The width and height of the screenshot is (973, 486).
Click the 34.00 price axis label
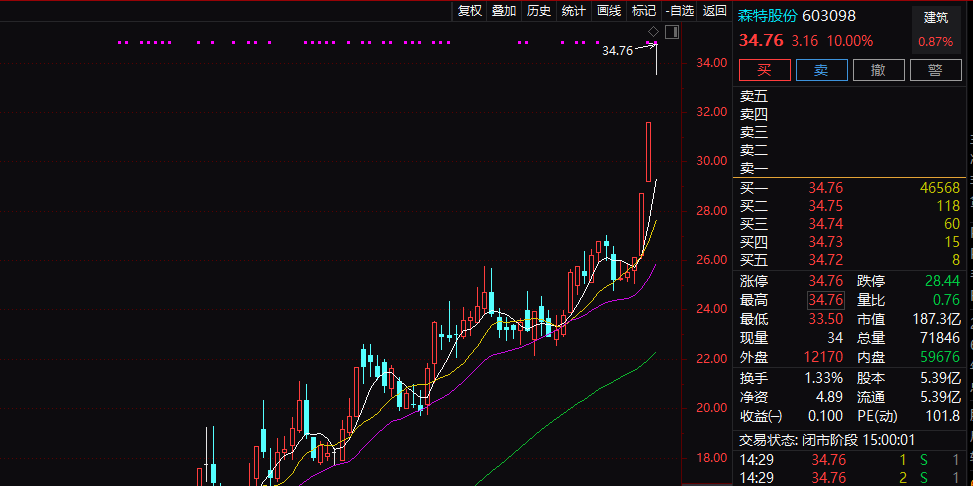[x=711, y=63]
